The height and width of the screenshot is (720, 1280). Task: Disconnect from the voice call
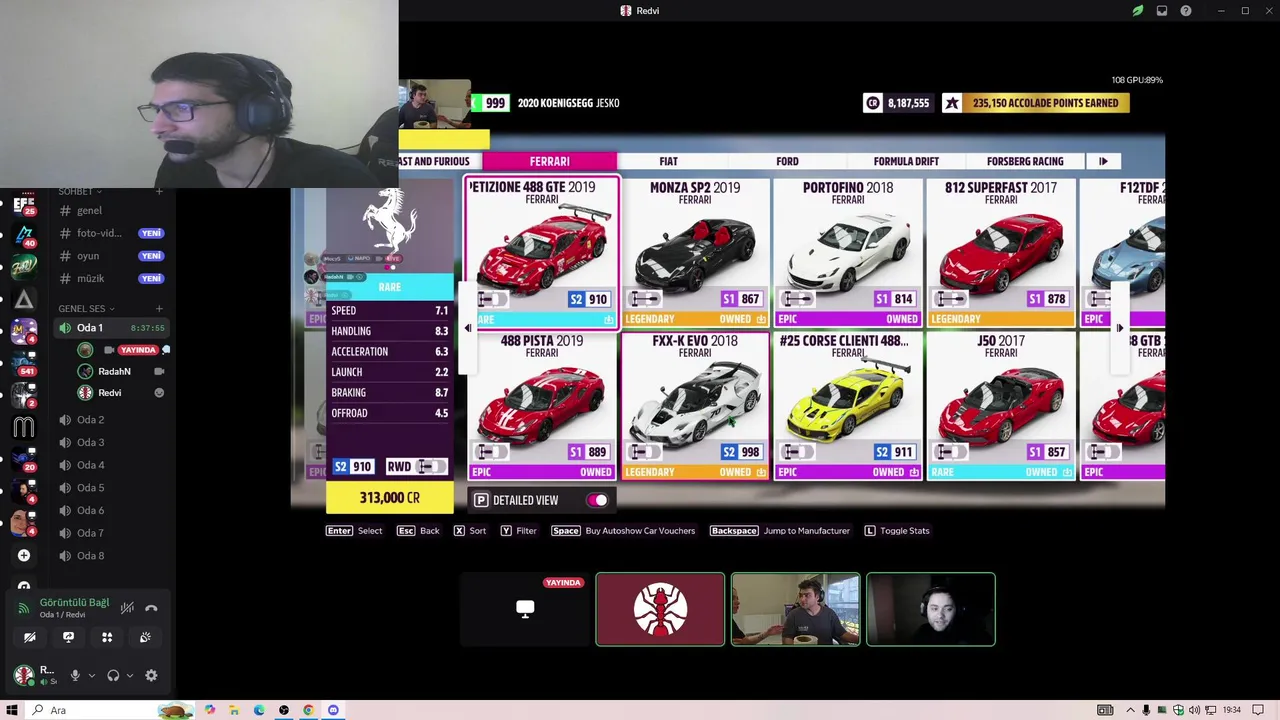151,607
